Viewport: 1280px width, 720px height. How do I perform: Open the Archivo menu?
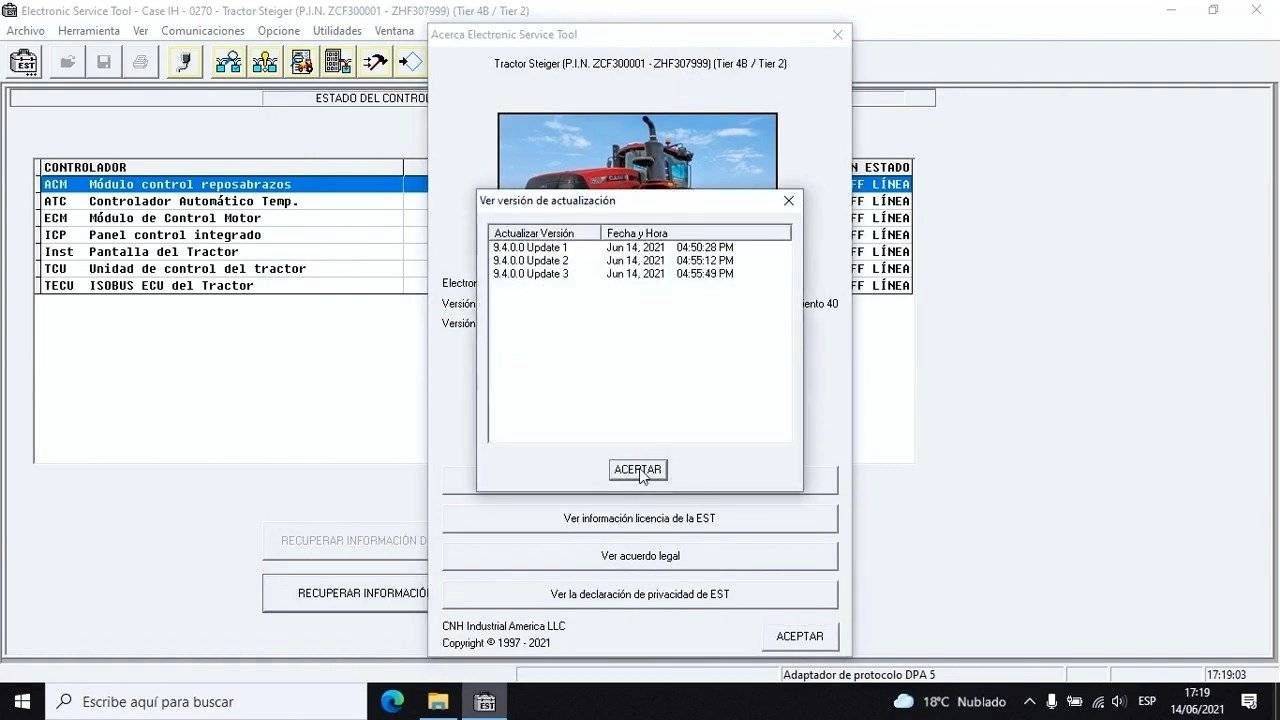(x=26, y=31)
